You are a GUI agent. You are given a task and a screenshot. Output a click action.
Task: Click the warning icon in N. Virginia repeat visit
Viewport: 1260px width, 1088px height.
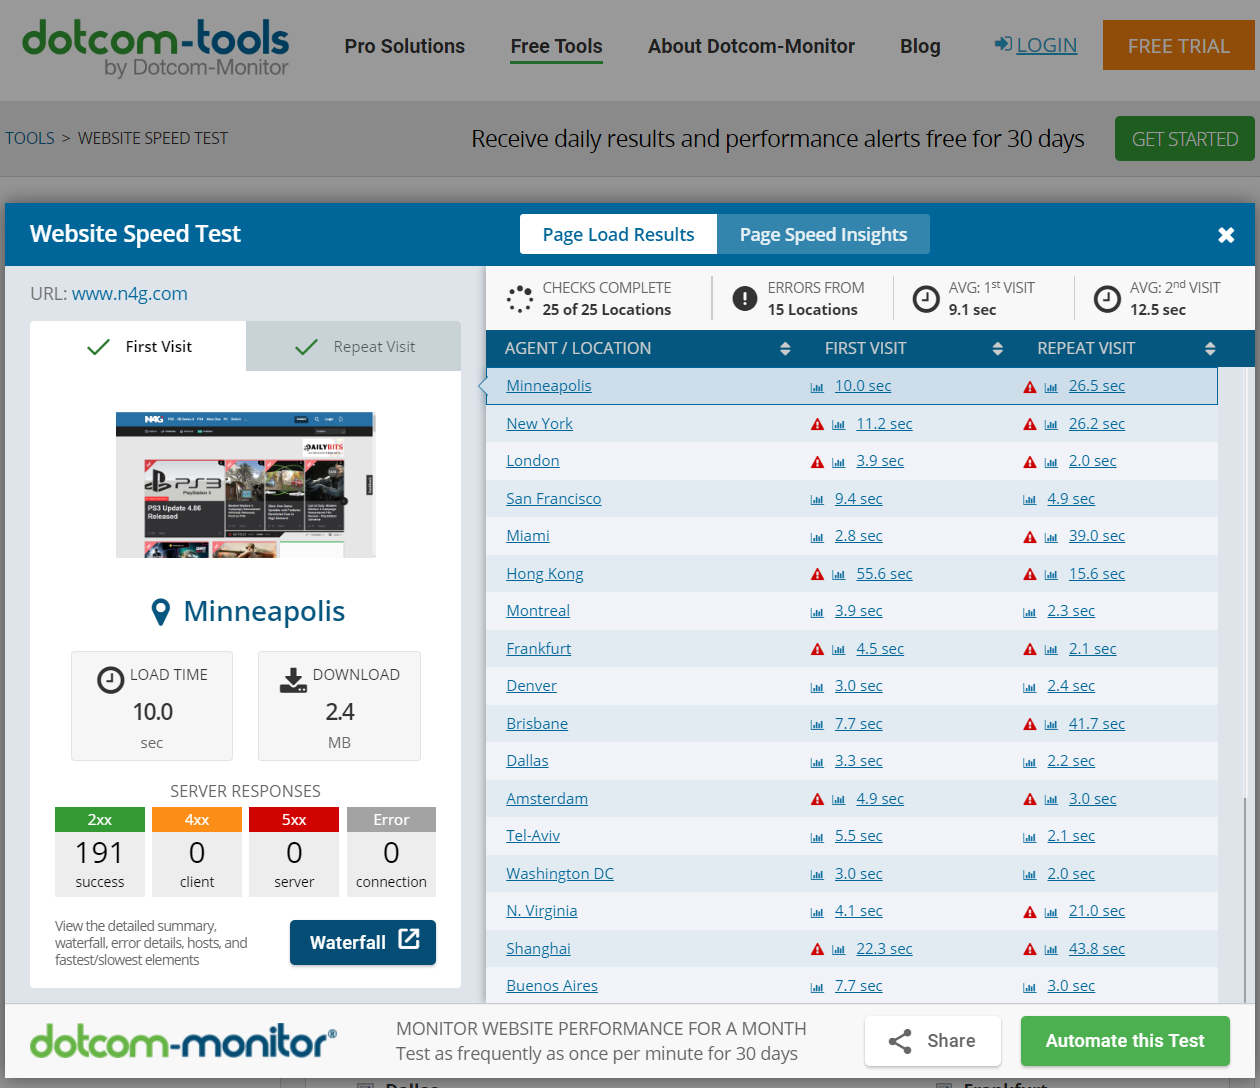pos(1030,912)
